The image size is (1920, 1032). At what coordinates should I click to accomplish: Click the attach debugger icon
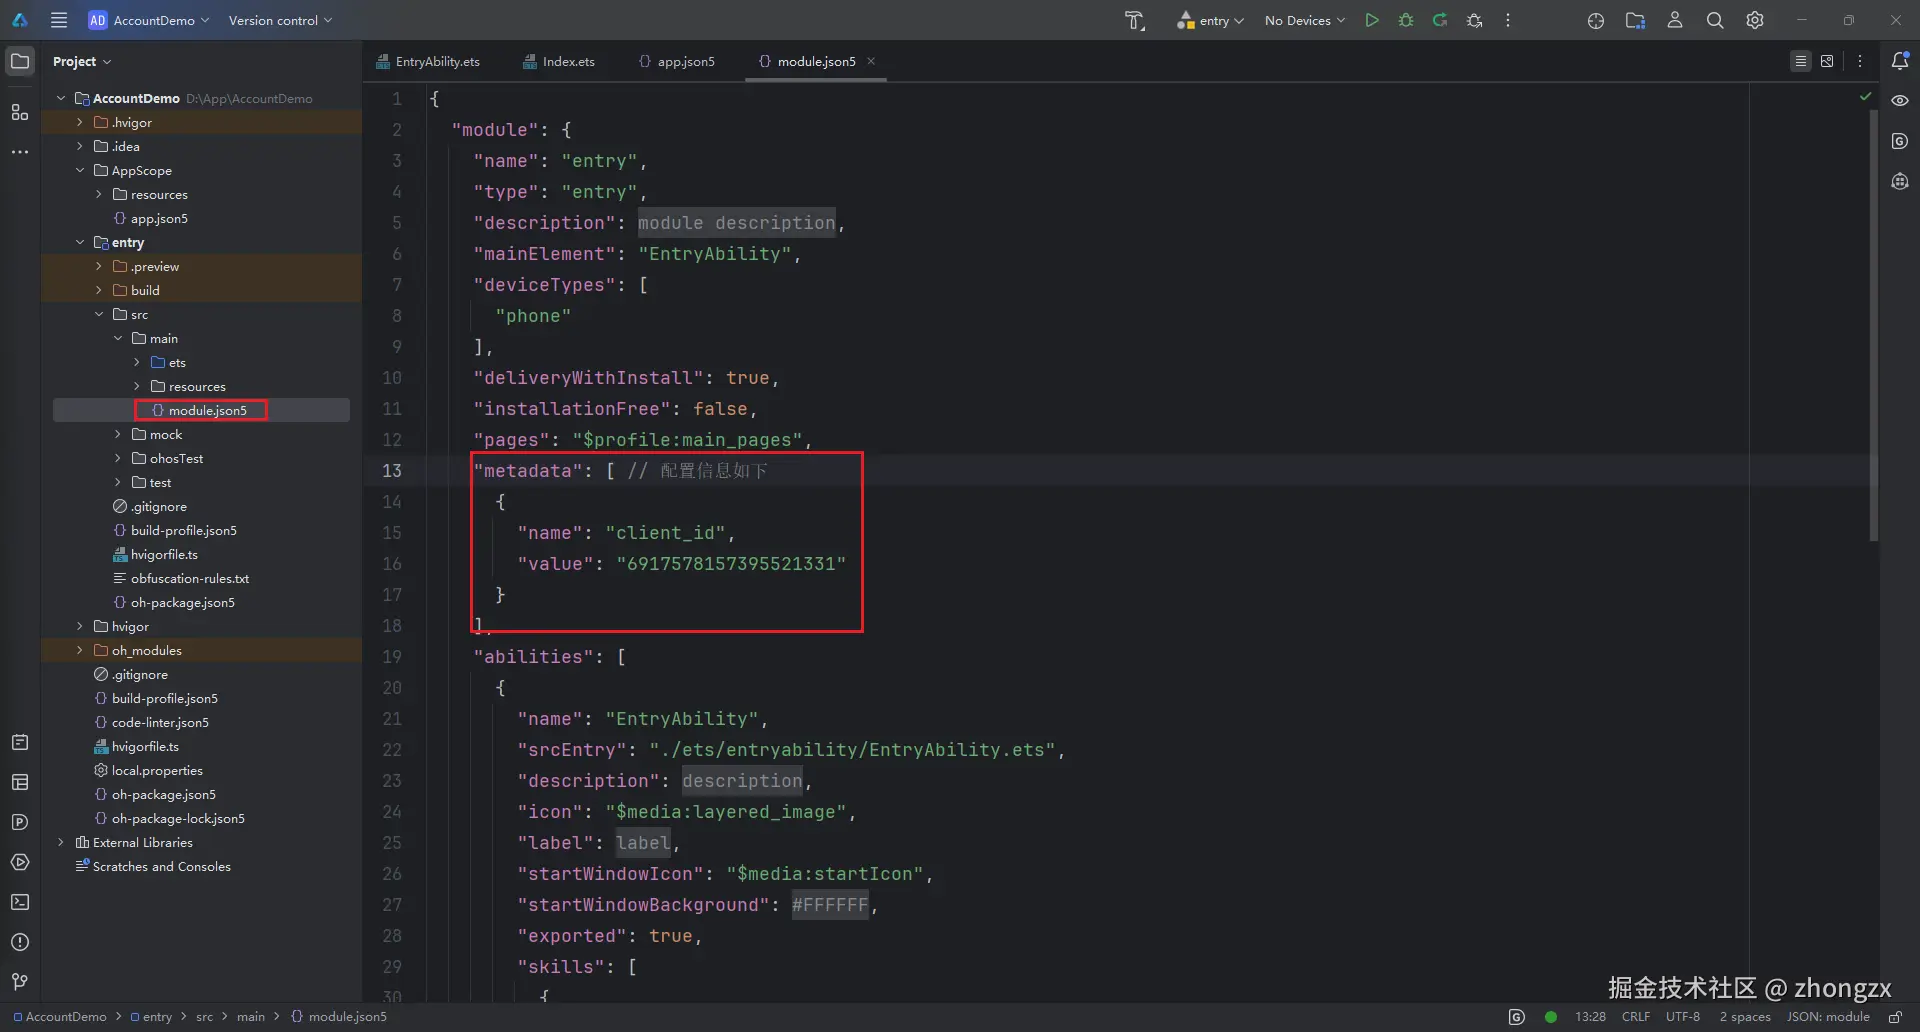pyautogui.click(x=1474, y=20)
